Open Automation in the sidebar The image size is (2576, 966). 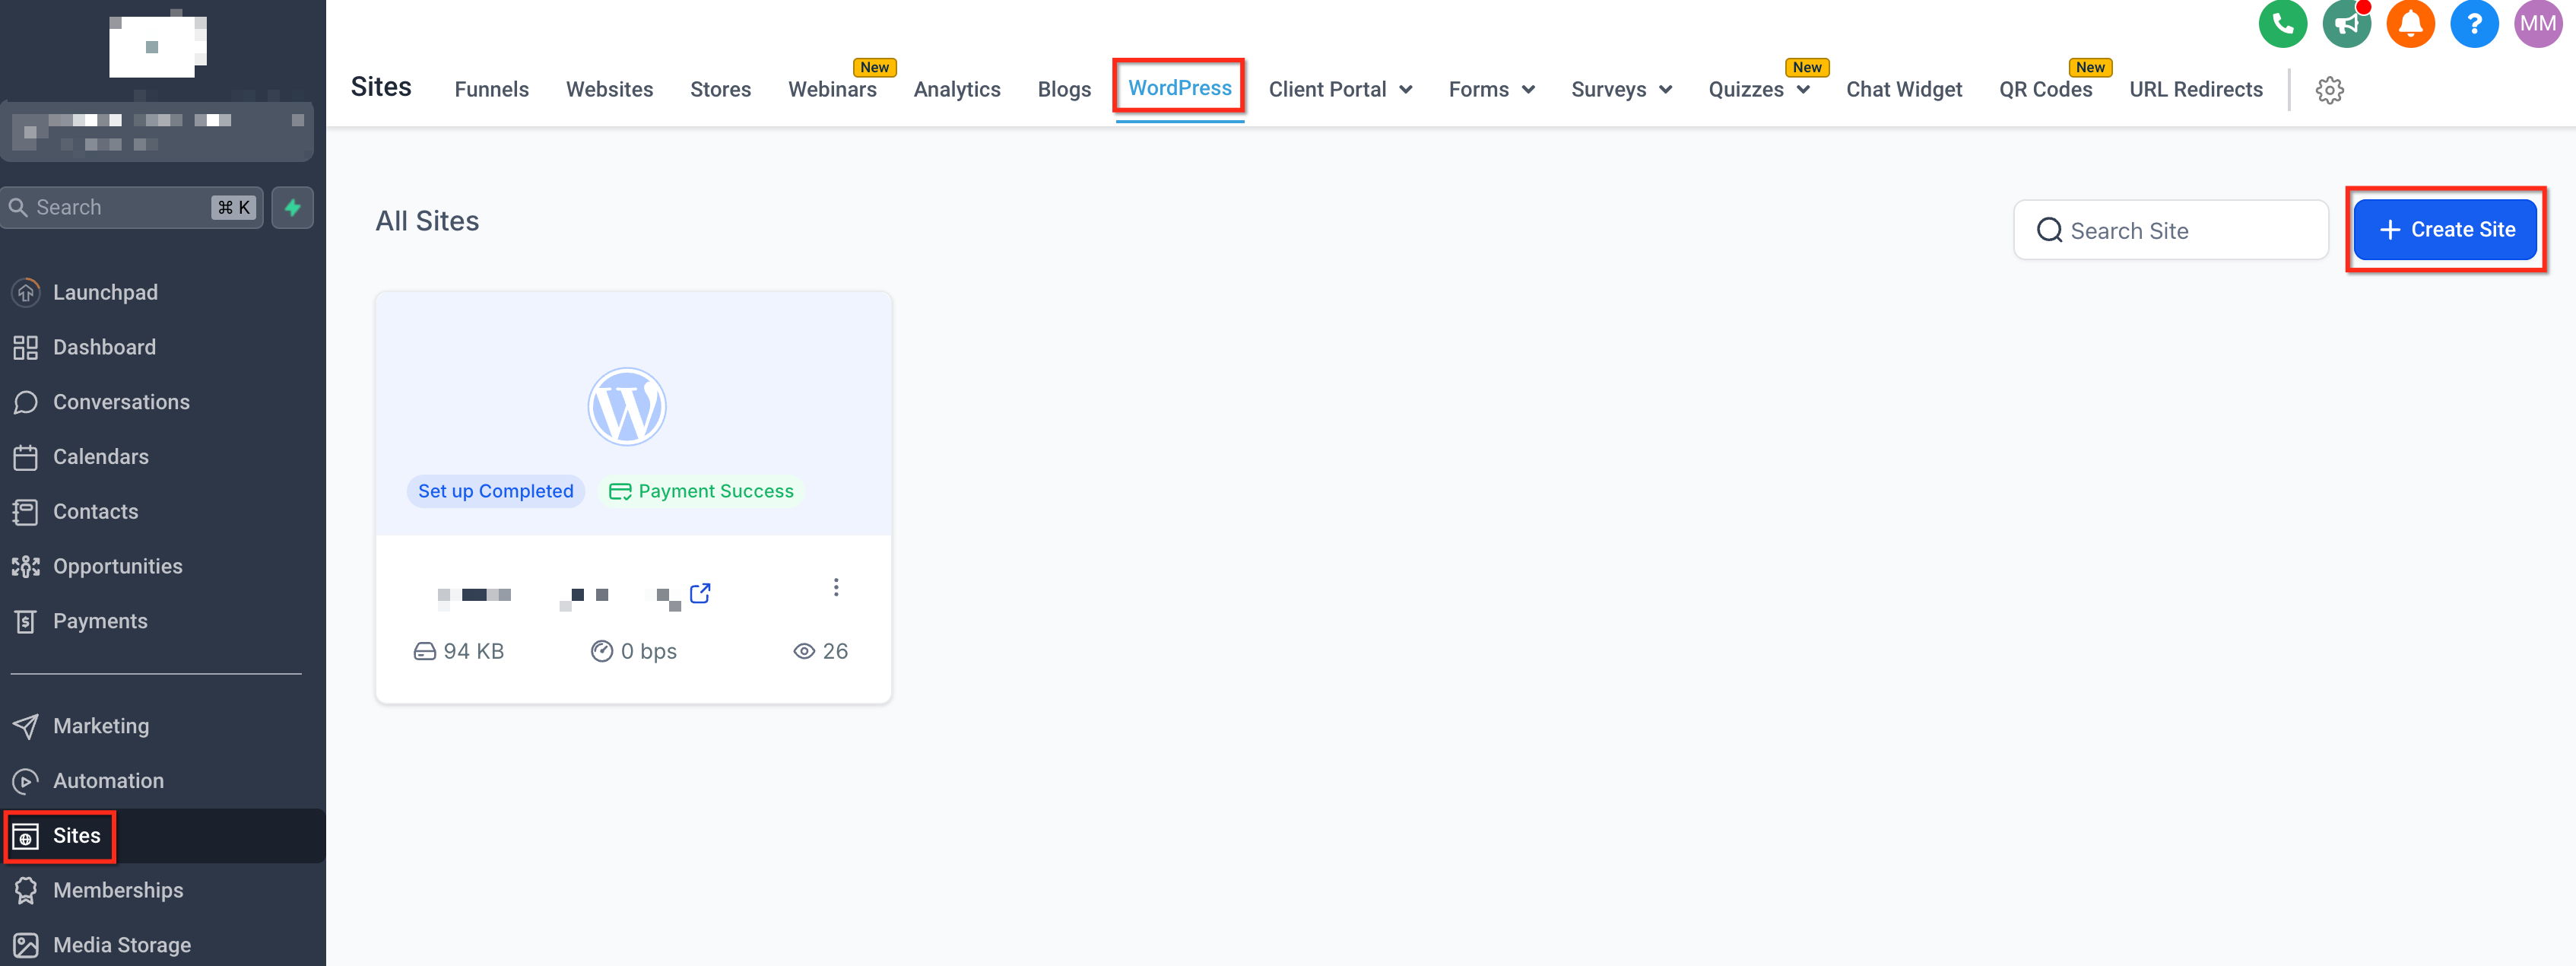(108, 780)
